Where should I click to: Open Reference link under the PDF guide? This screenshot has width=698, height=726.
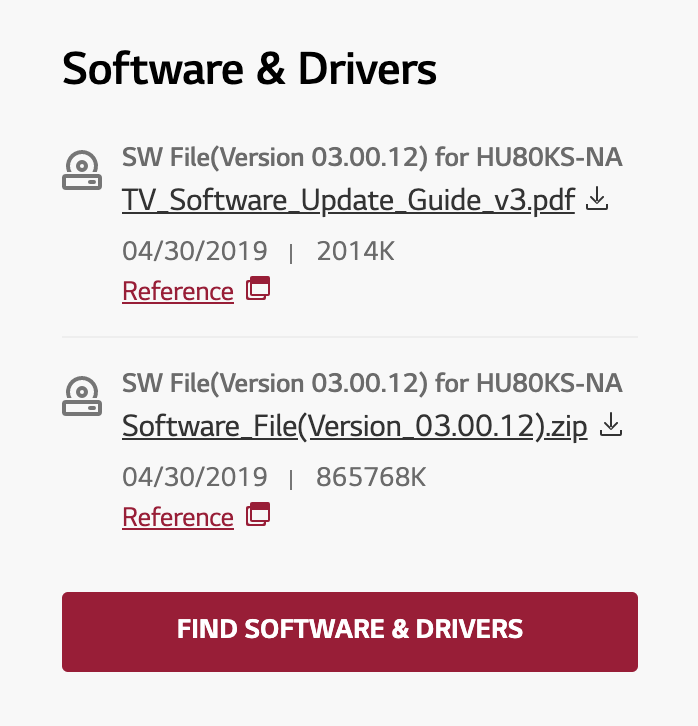click(178, 291)
